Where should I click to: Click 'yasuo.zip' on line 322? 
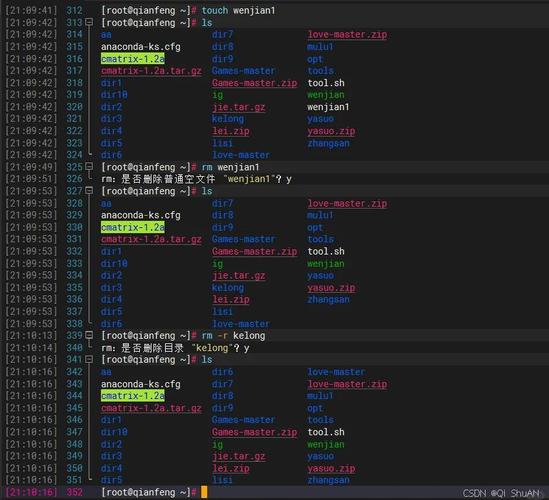(x=331, y=131)
